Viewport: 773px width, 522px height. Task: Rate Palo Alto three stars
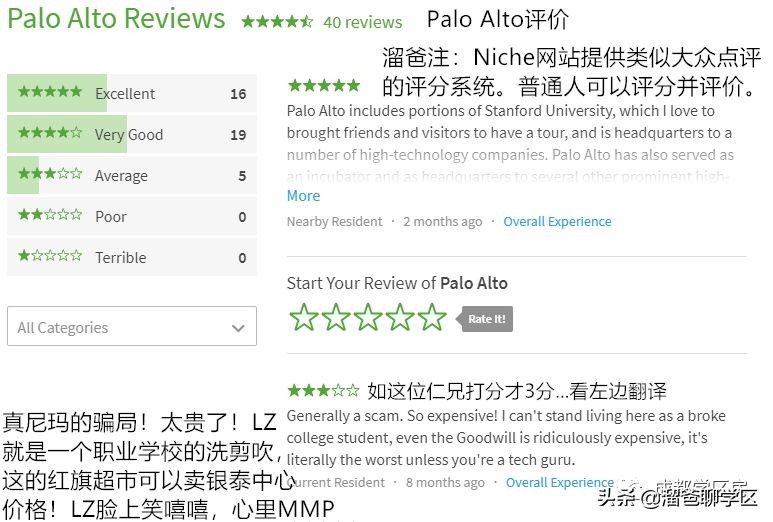tap(368, 317)
